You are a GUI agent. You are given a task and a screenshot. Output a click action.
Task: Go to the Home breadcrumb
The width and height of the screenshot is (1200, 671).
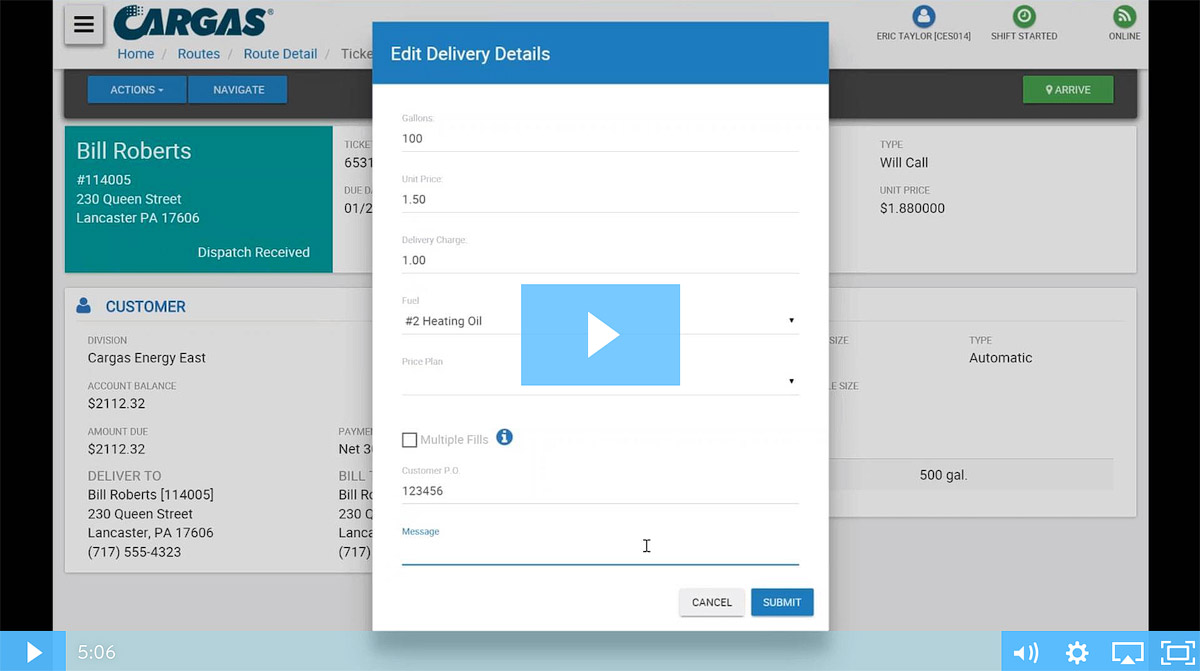(136, 54)
